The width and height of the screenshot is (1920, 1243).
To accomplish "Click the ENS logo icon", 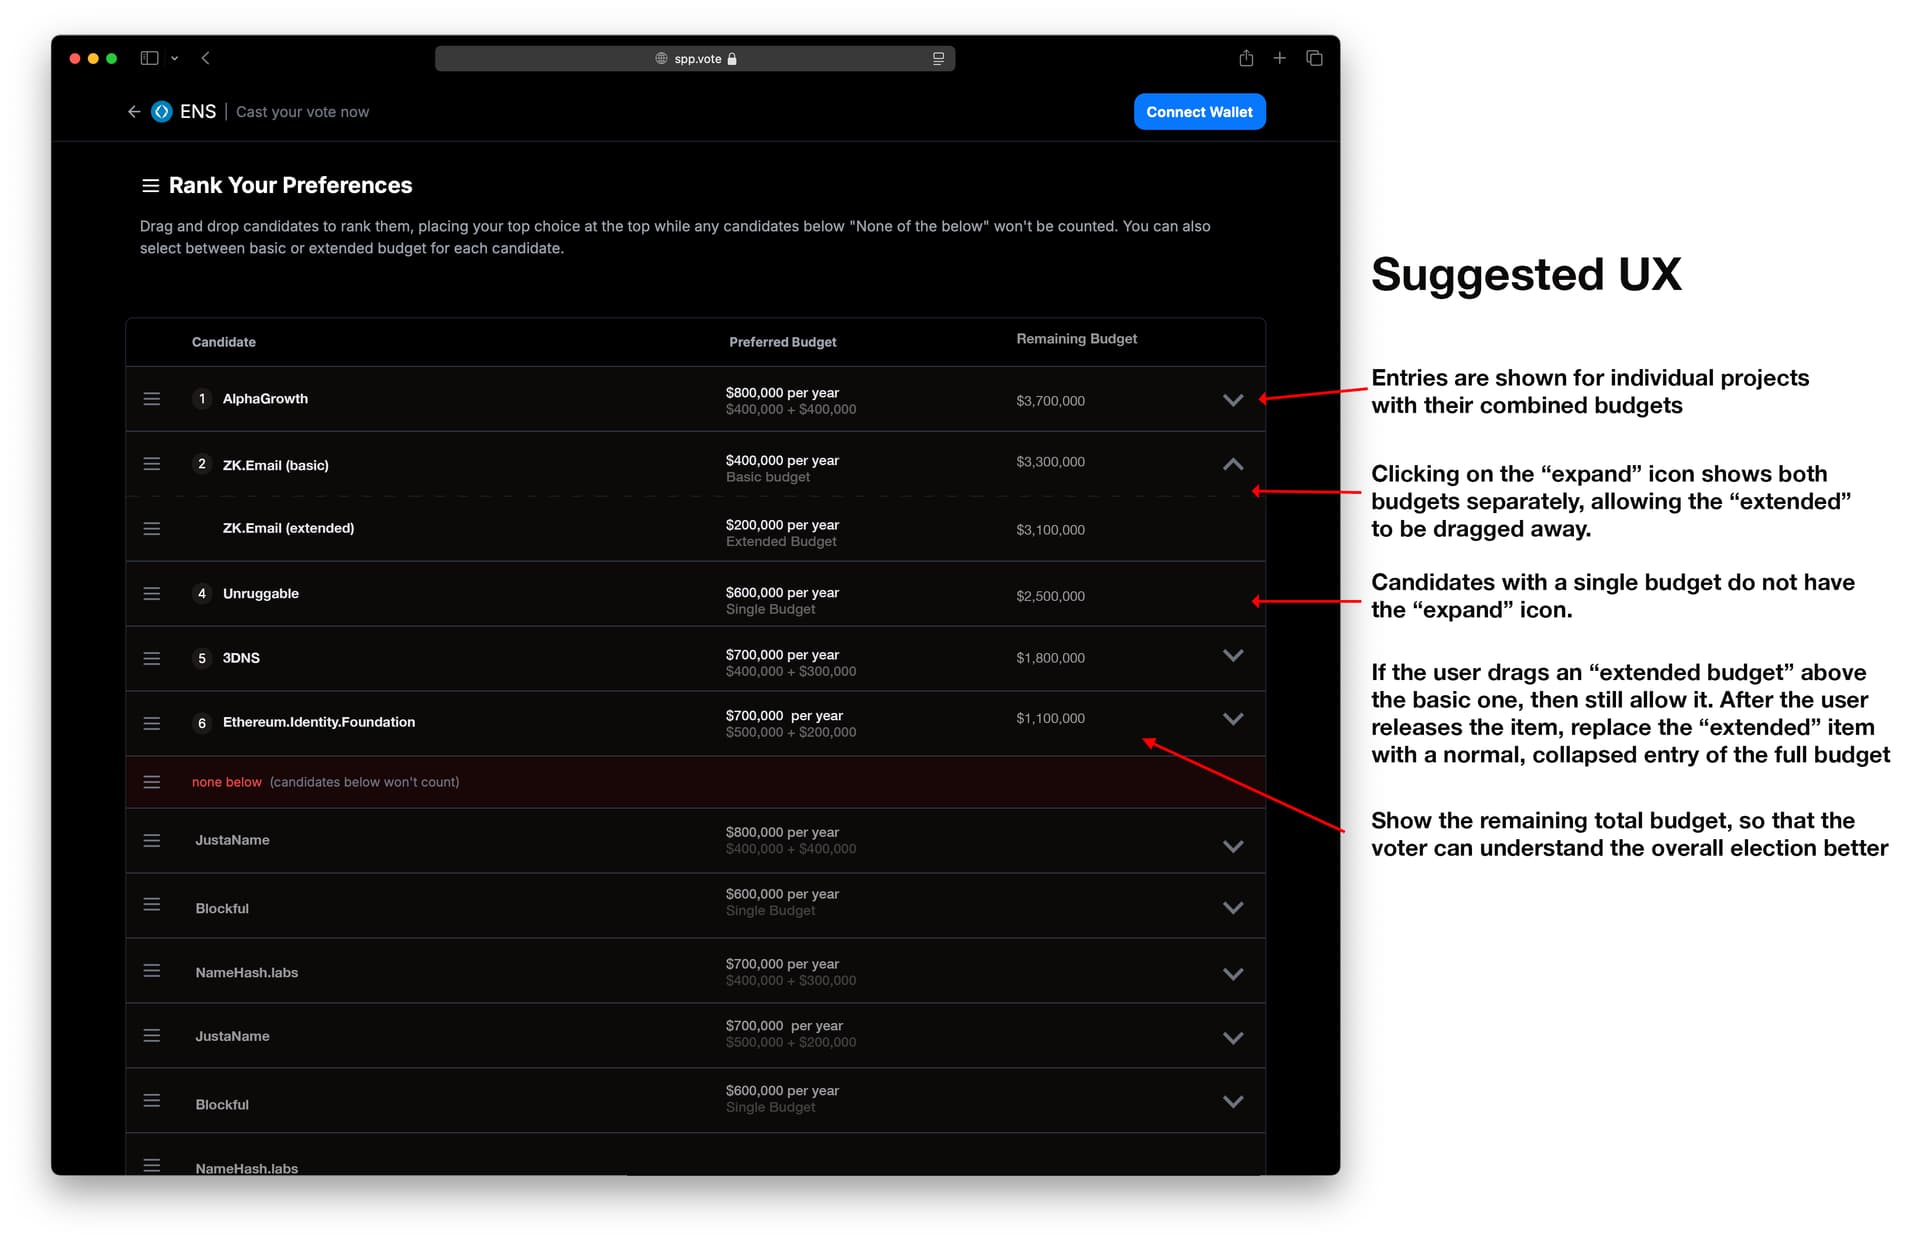I will [x=161, y=111].
